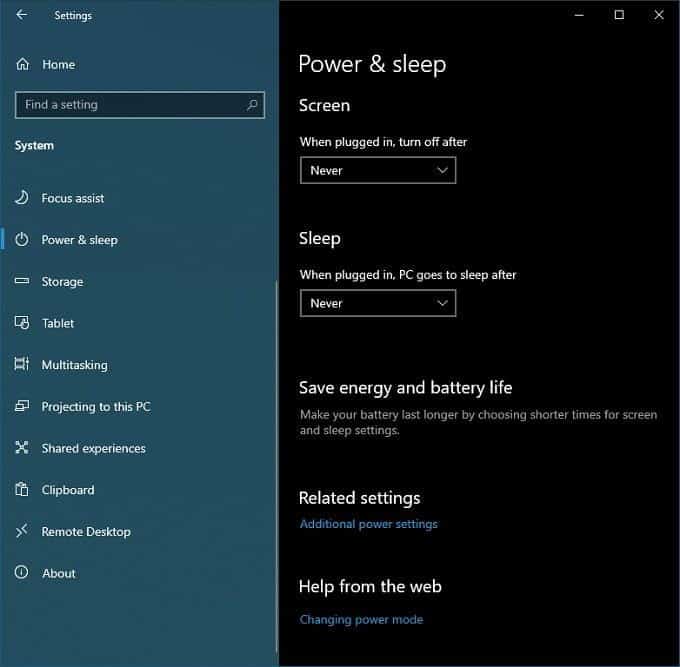Click the Remote Desktop icon
The height and width of the screenshot is (667, 680).
[22, 531]
